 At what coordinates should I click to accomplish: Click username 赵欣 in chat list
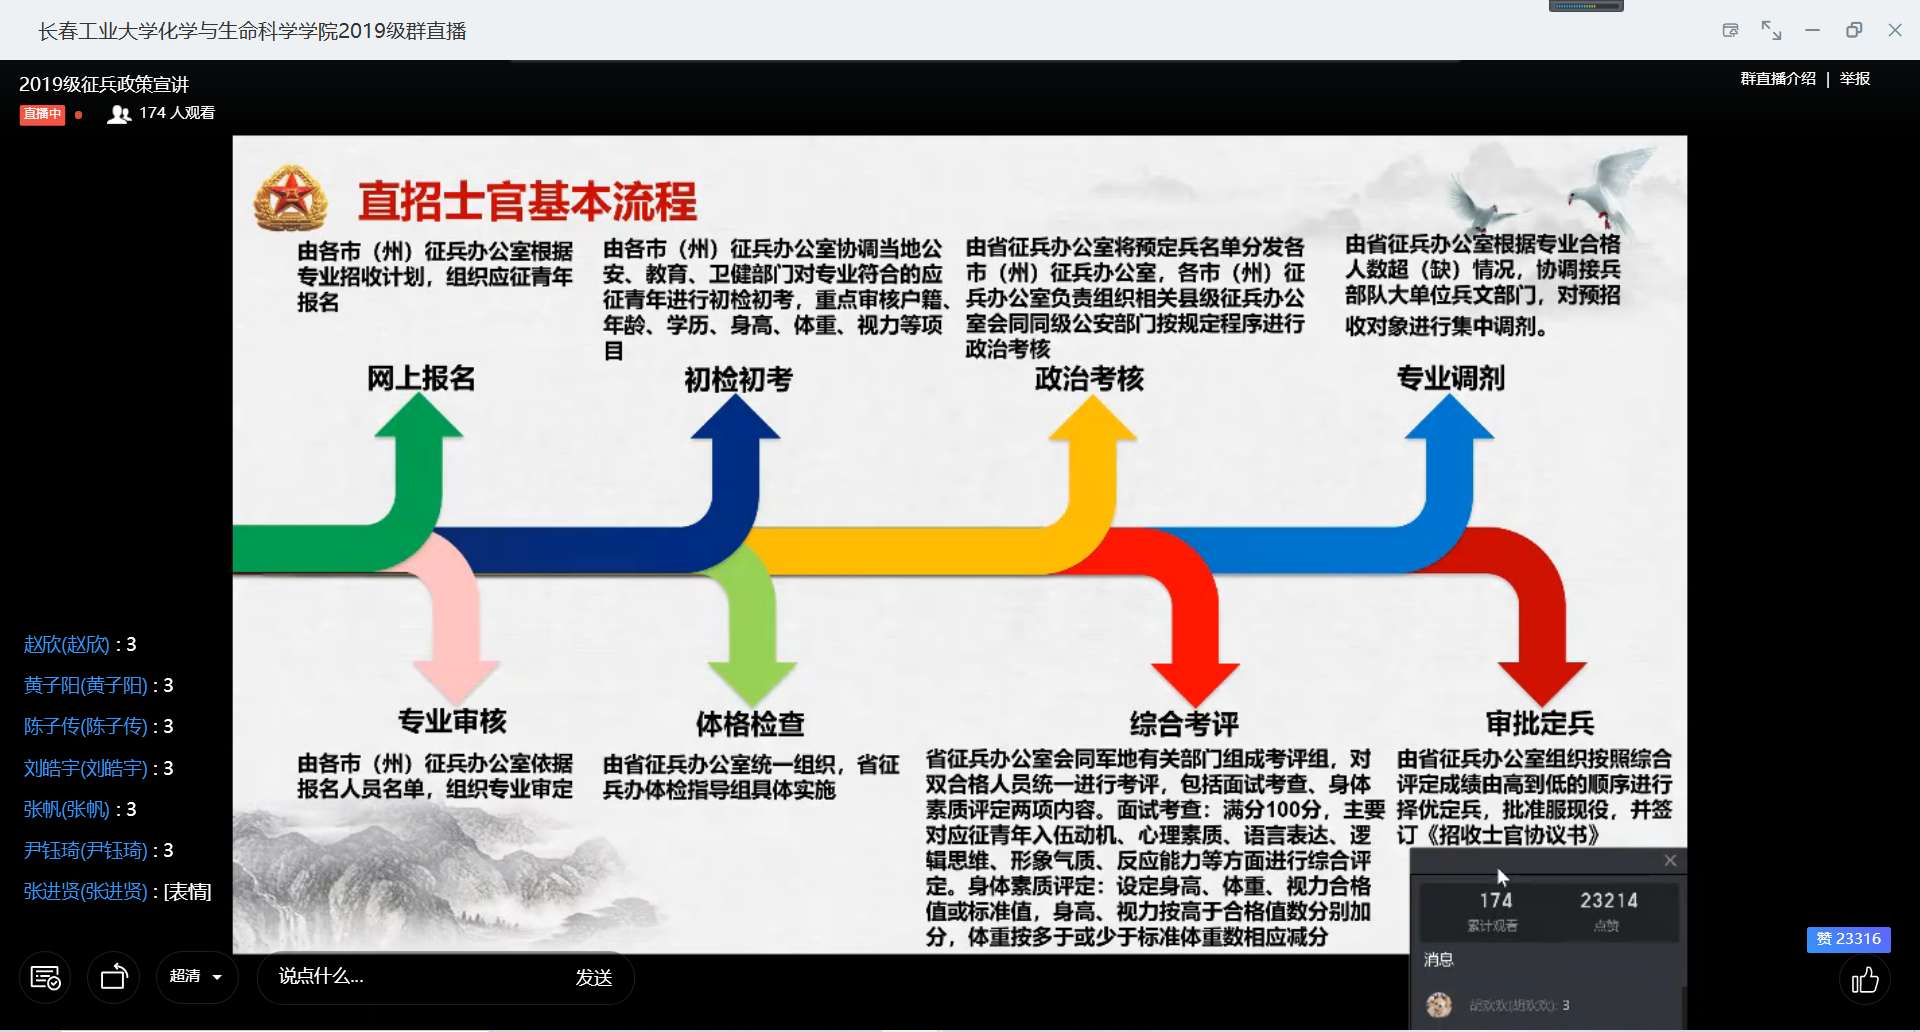pyautogui.click(x=66, y=645)
